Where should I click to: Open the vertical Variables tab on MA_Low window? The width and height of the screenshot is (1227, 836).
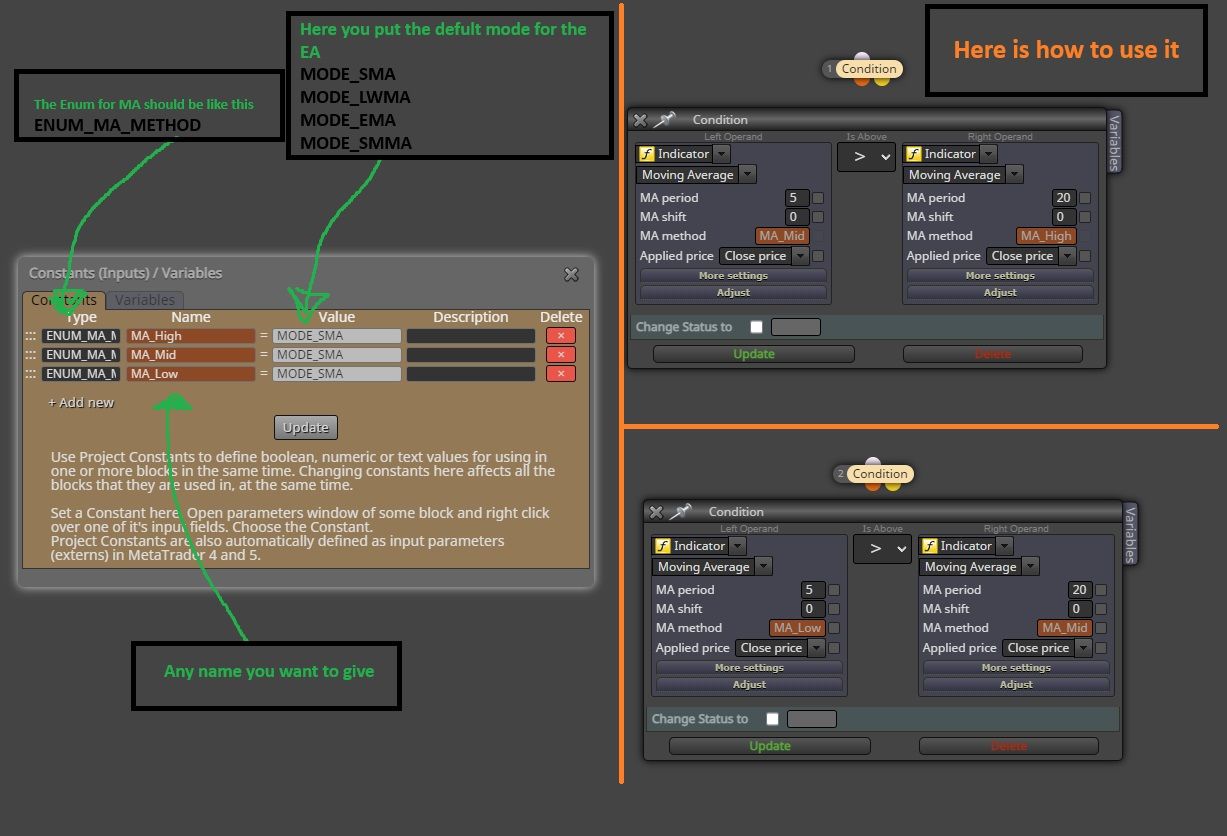tap(1131, 533)
